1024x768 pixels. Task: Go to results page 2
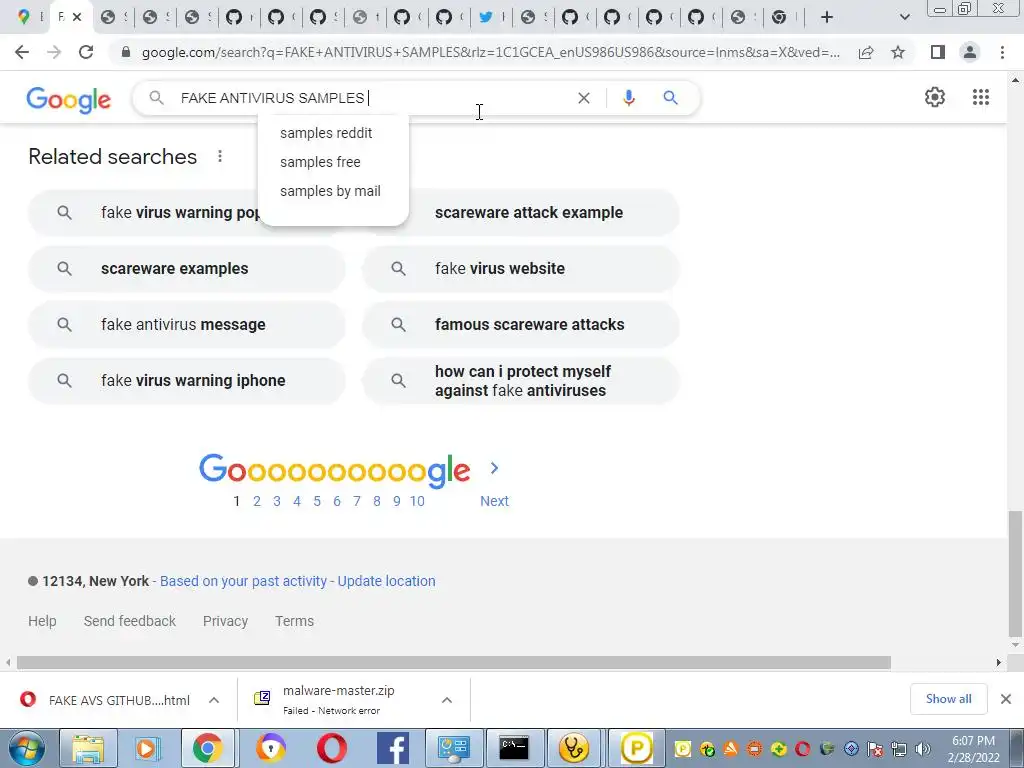pyautogui.click(x=257, y=501)
